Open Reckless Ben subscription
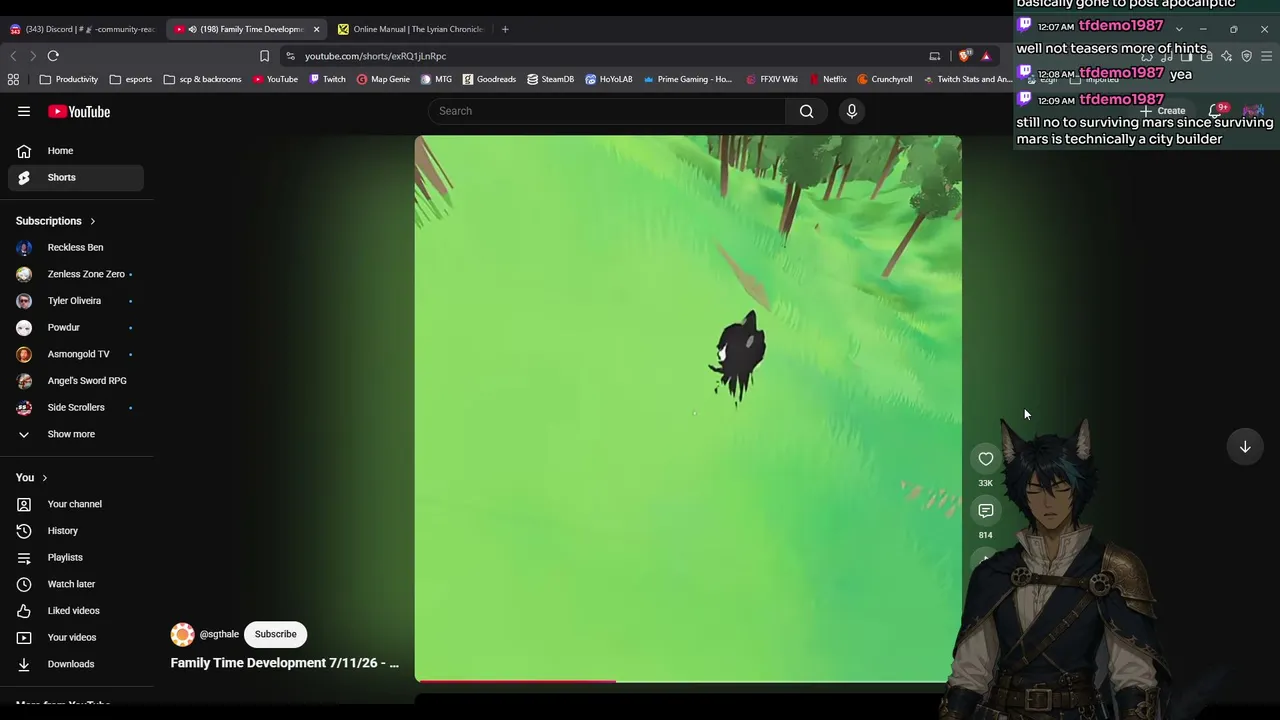This screenshot has width=1280, height=720. point(76,247)
